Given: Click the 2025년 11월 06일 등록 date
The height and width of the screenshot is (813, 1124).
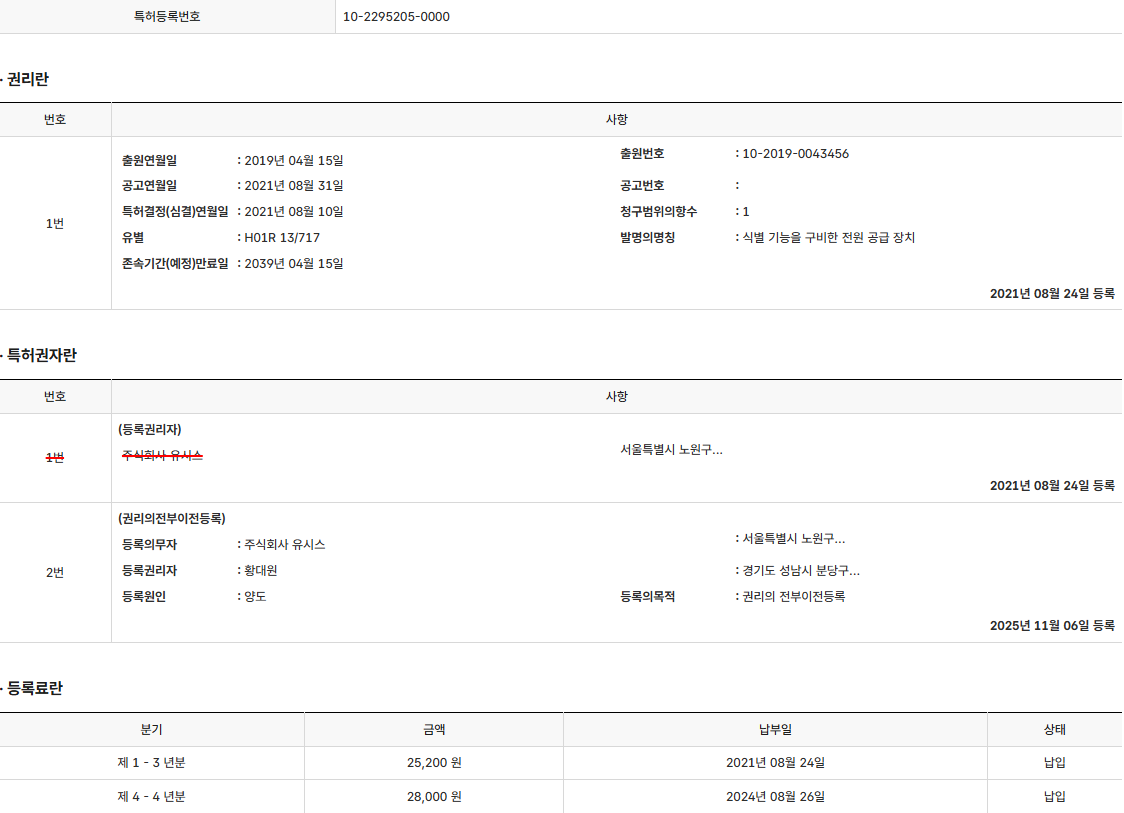Looking at the screenshot, I should (1052, 626).
